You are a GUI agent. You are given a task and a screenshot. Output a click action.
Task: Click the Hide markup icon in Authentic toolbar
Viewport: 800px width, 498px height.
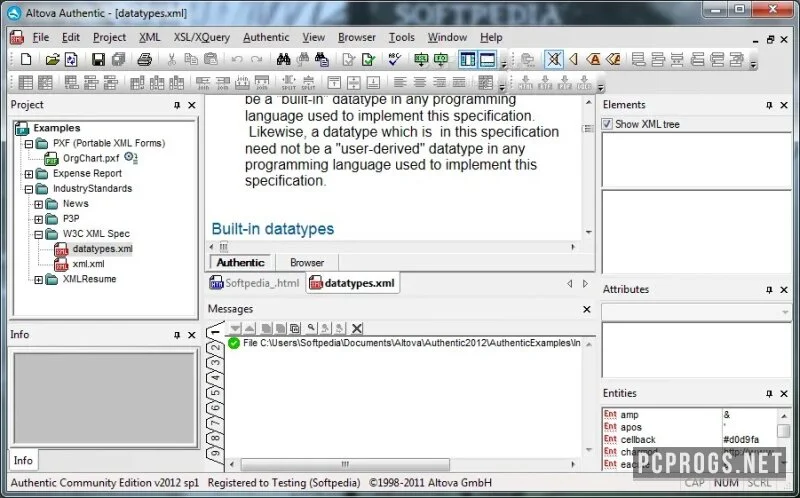pyautogui.click(x=554, y=60)
